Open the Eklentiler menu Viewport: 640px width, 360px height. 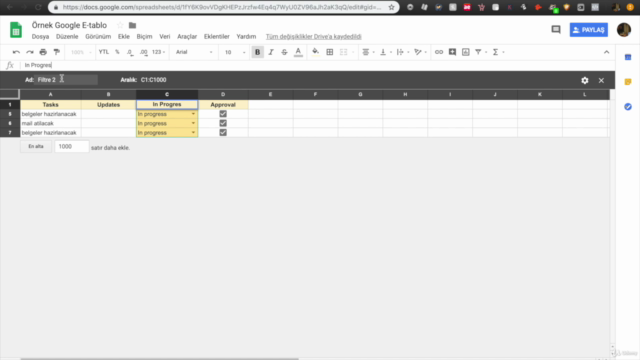217,36
